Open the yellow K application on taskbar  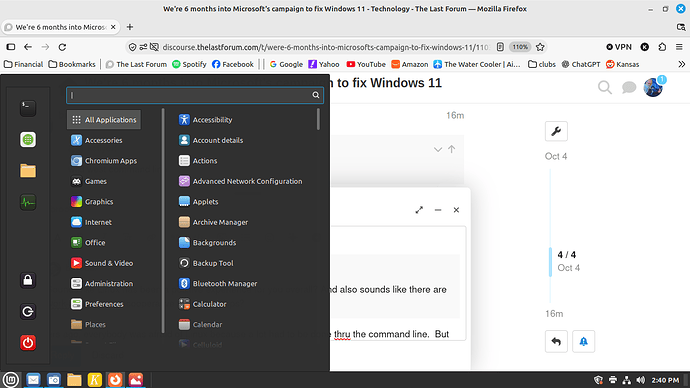[95, 379]
